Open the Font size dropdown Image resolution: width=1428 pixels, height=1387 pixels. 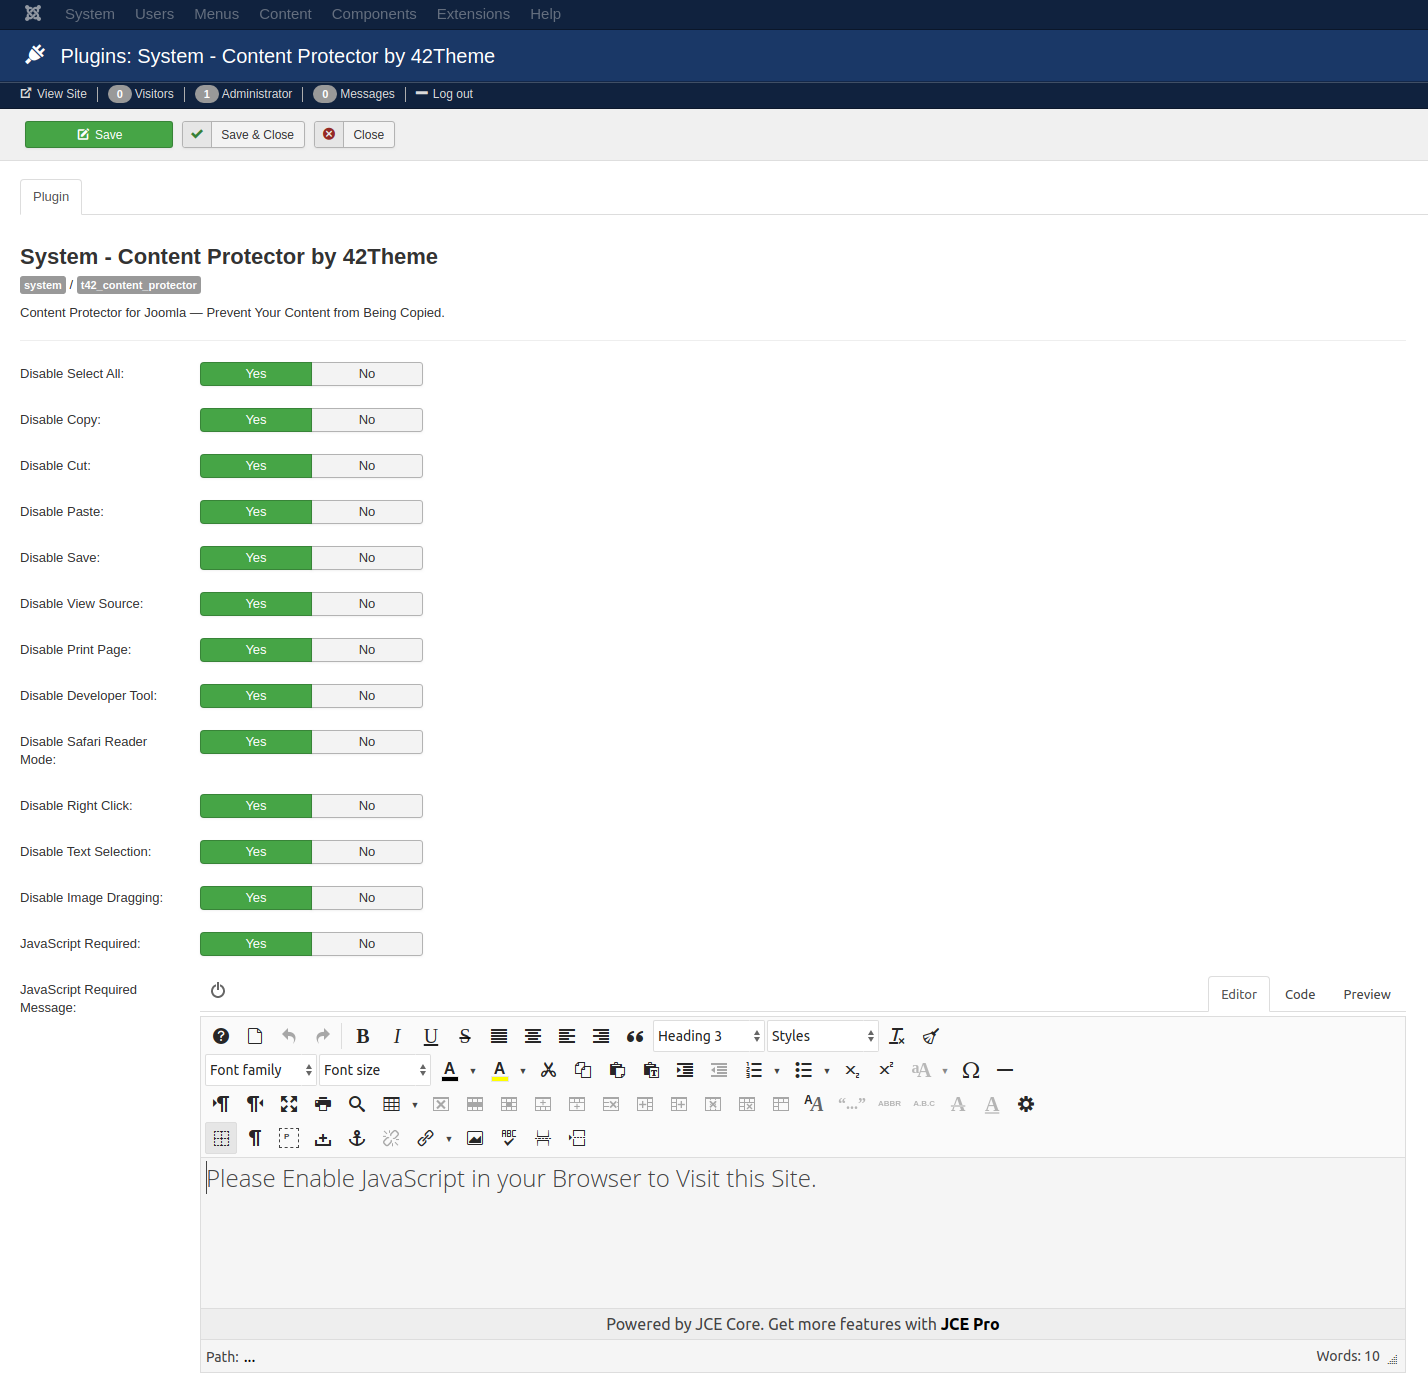(375, 1070)
